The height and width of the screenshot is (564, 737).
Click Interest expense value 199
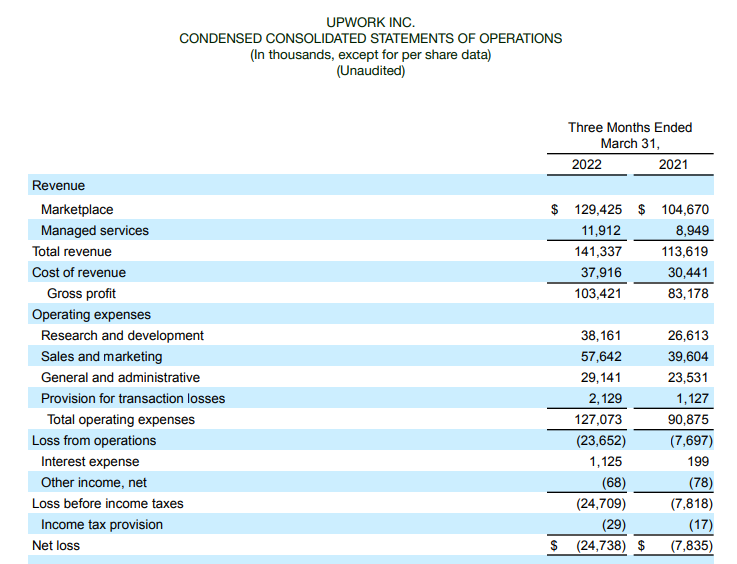coord(698,462)
